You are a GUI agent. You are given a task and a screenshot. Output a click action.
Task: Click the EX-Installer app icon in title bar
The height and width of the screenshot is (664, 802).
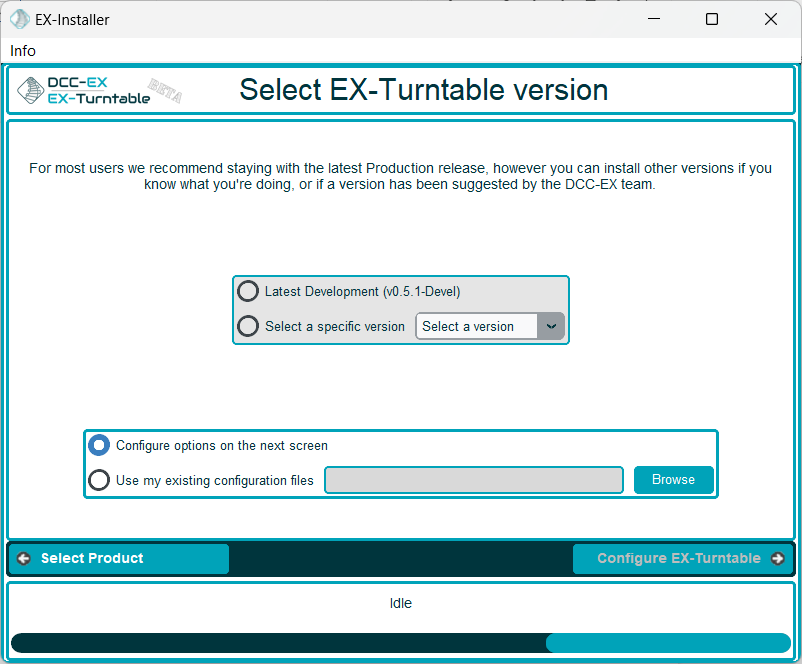(x=19, y=19)
